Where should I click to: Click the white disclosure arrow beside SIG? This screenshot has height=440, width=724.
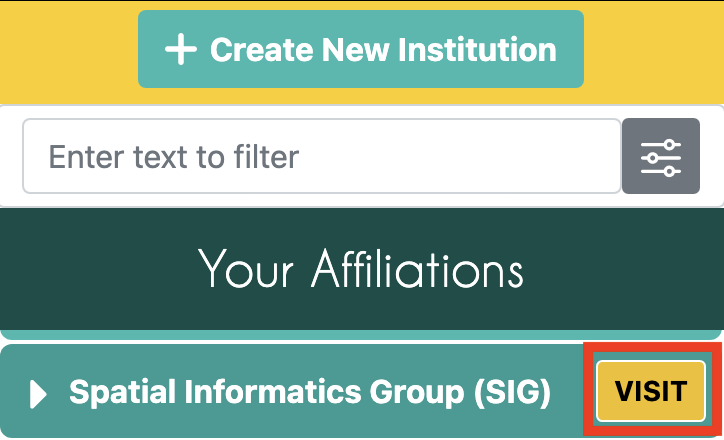(39, 394)
